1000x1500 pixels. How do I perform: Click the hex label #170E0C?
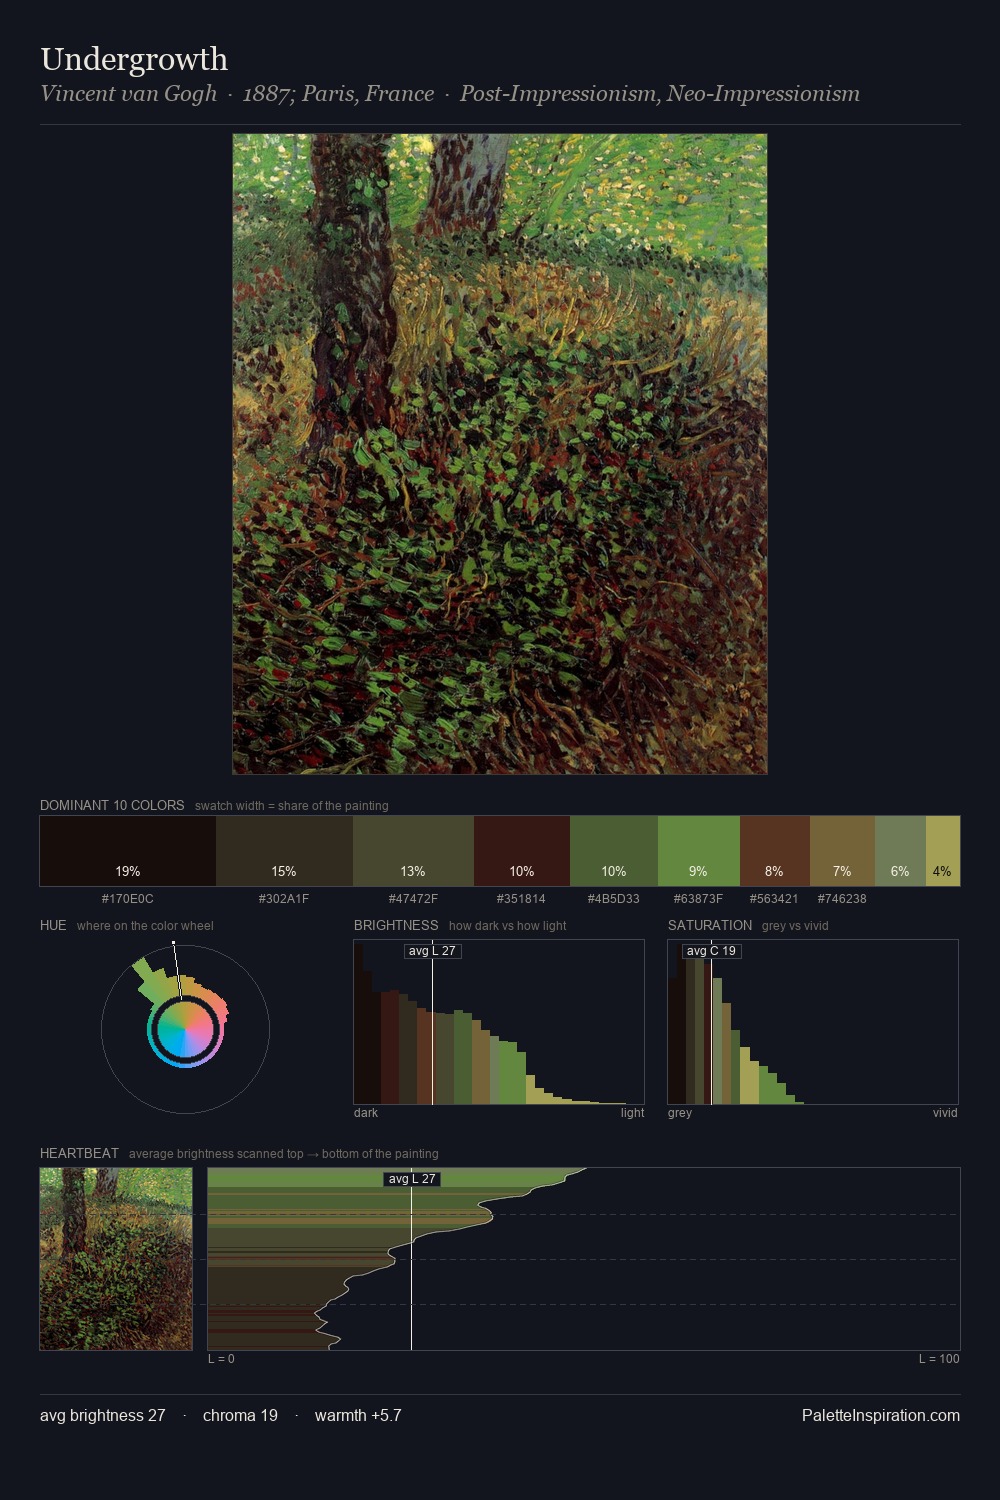pos(128,899)
